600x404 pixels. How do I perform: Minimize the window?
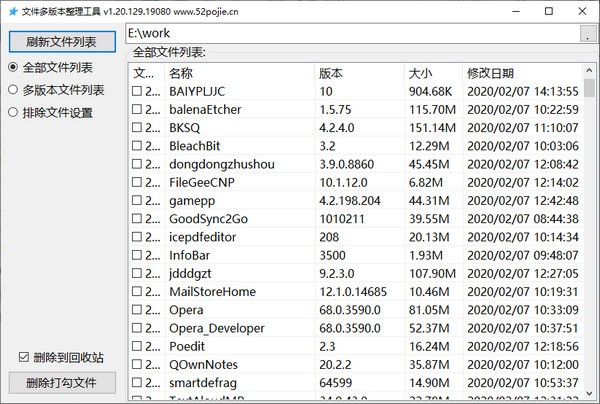tap(516, 11)
